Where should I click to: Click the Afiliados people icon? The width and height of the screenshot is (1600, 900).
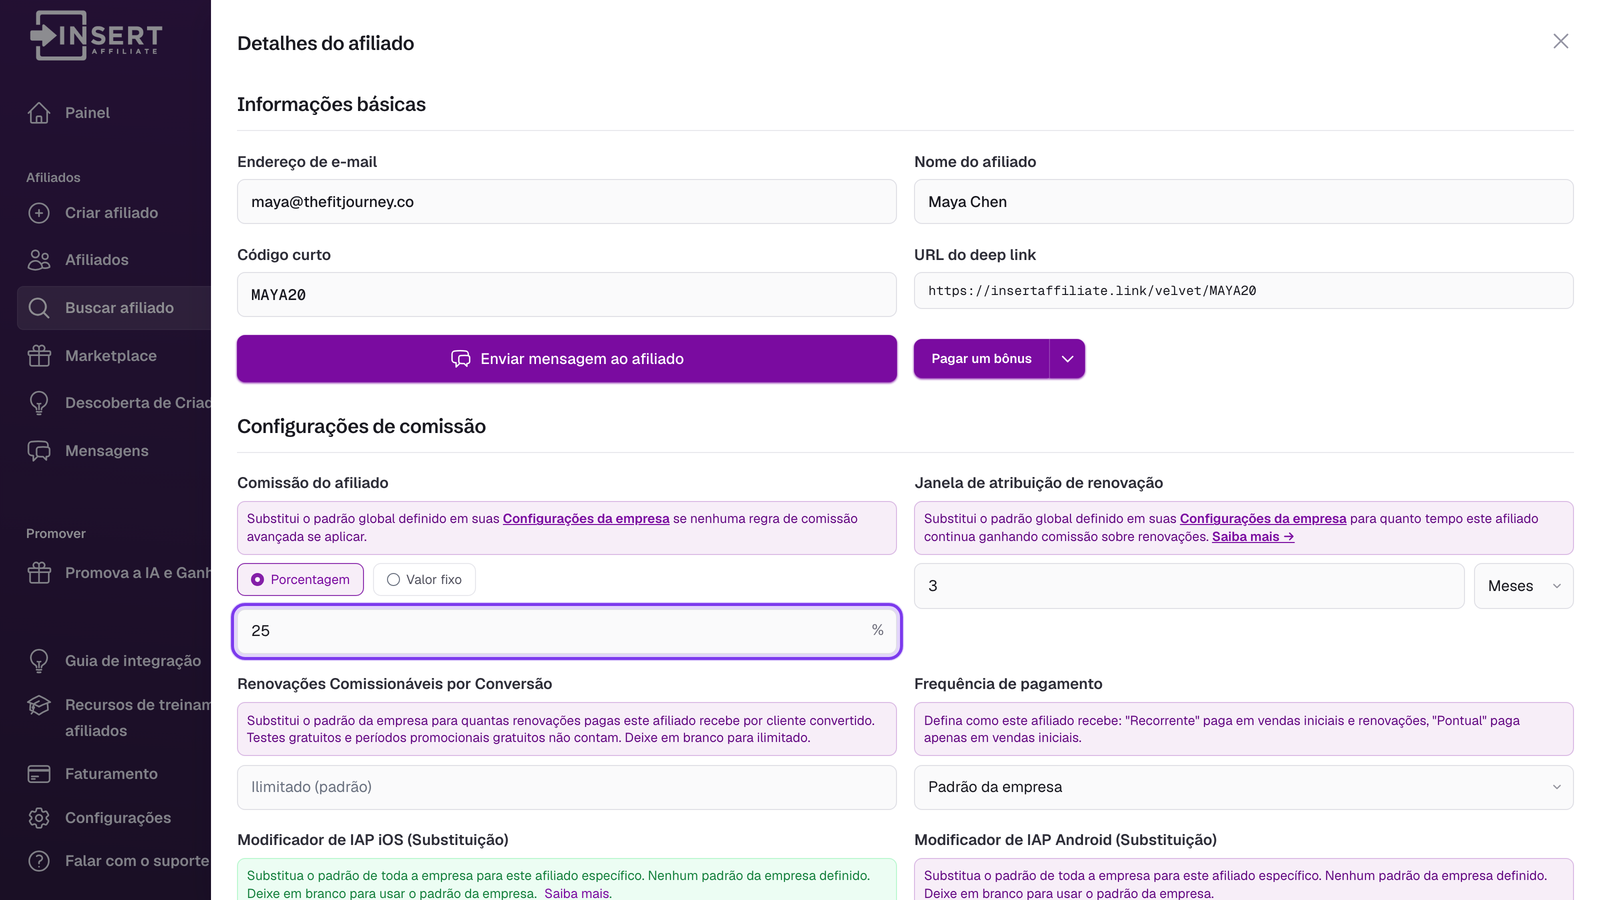[39, 260]
